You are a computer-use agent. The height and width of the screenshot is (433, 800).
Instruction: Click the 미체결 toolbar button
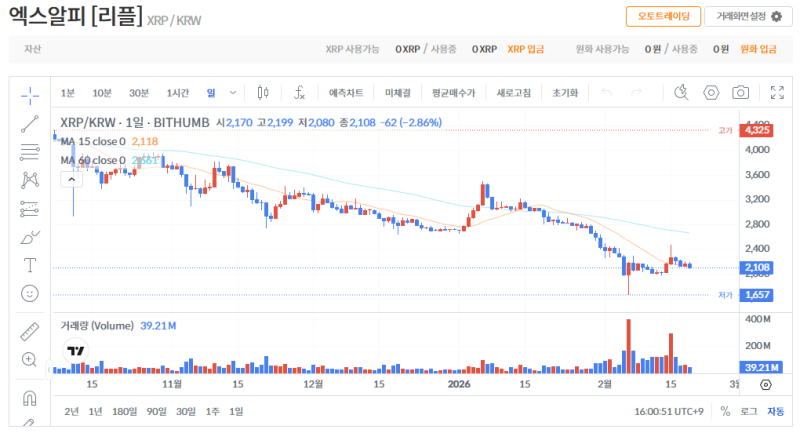coord(397,93)
